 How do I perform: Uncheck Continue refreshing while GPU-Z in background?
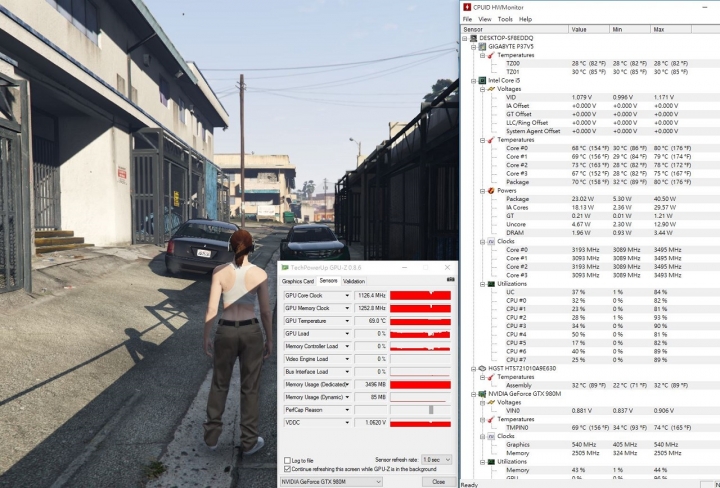[x=287, y=469]
